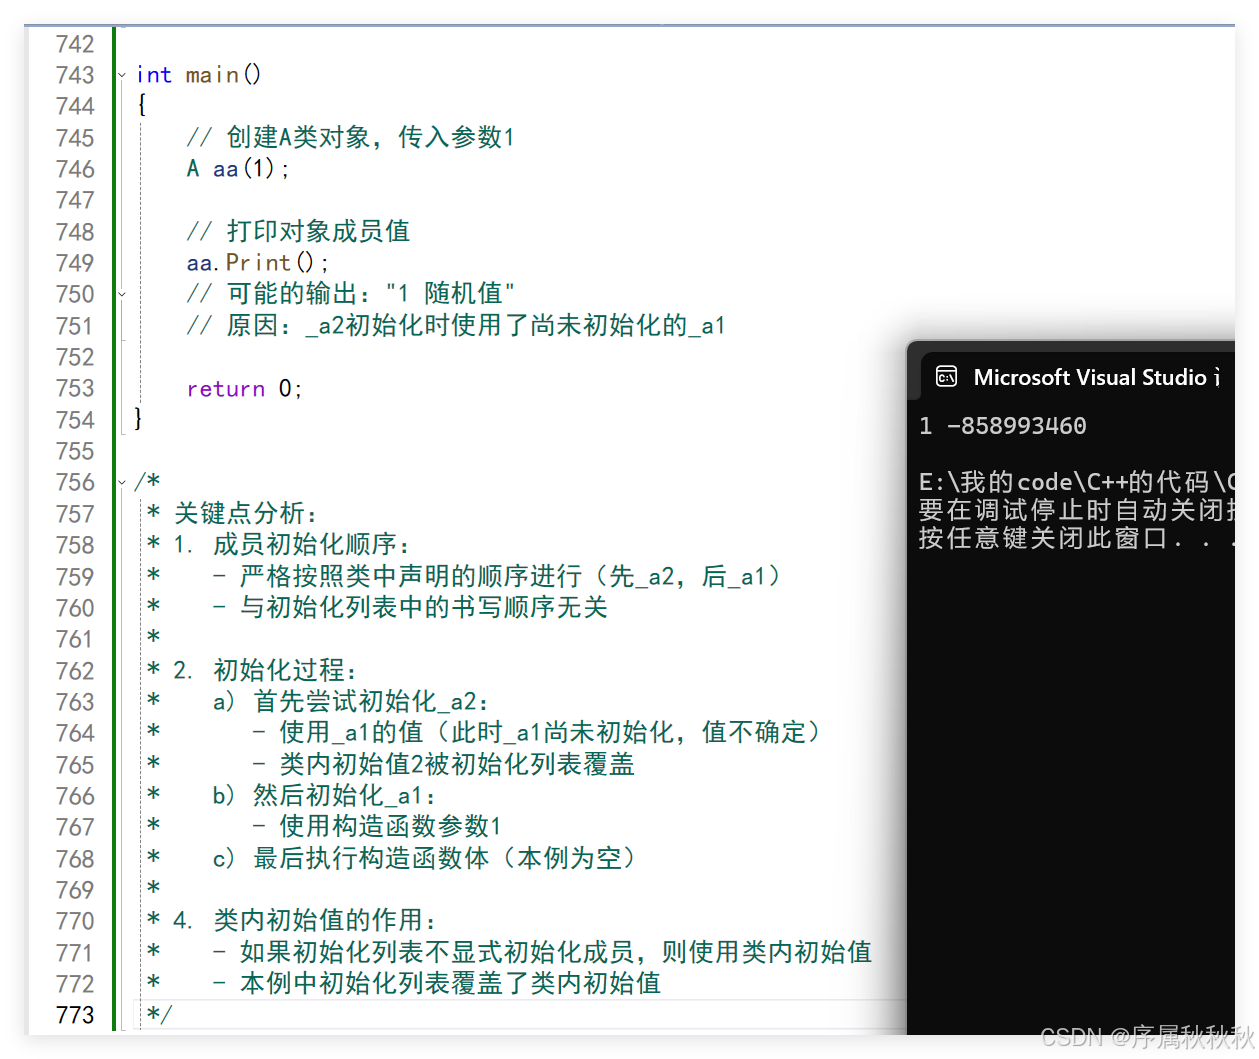Click the closing '*/' on line 773

coord(159,1015)
